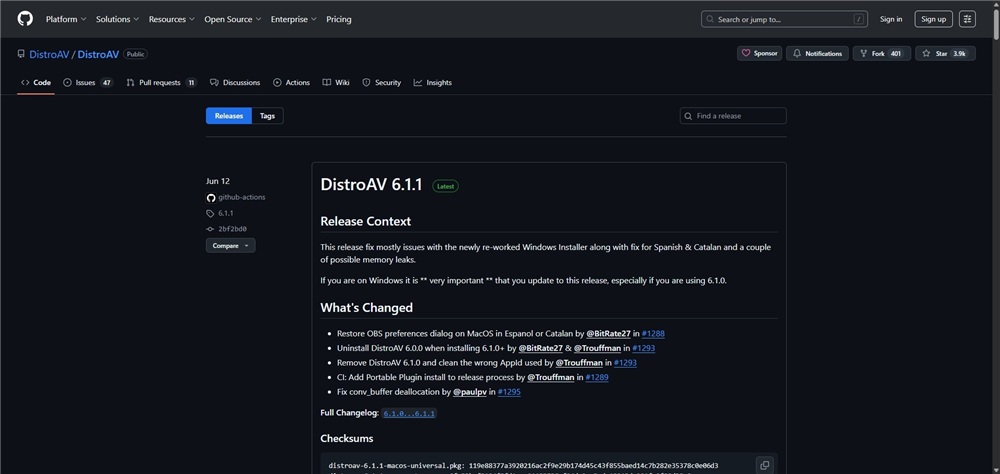Expand the Platform menu
This screenshot has width=1000, height=474.
click(66, 19)
